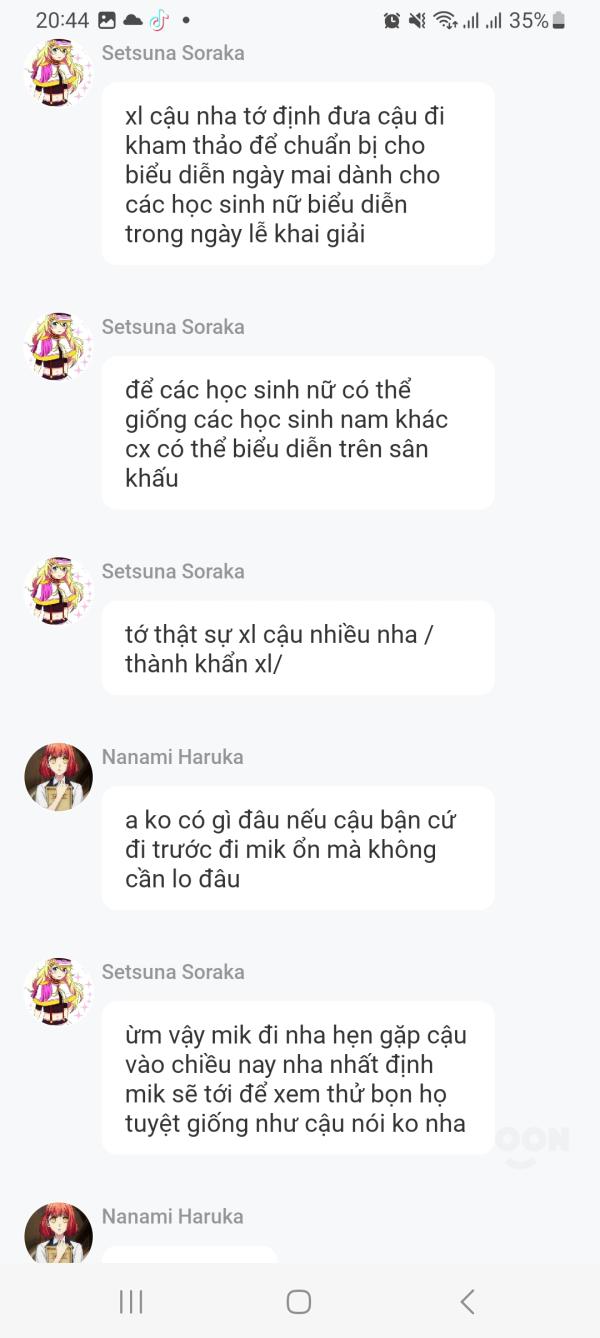The height and width of the screenshot is (1338, 600).
Task: Open recent apps with the navigation button
Action: pyautogui.click(x=131, y=1301)
